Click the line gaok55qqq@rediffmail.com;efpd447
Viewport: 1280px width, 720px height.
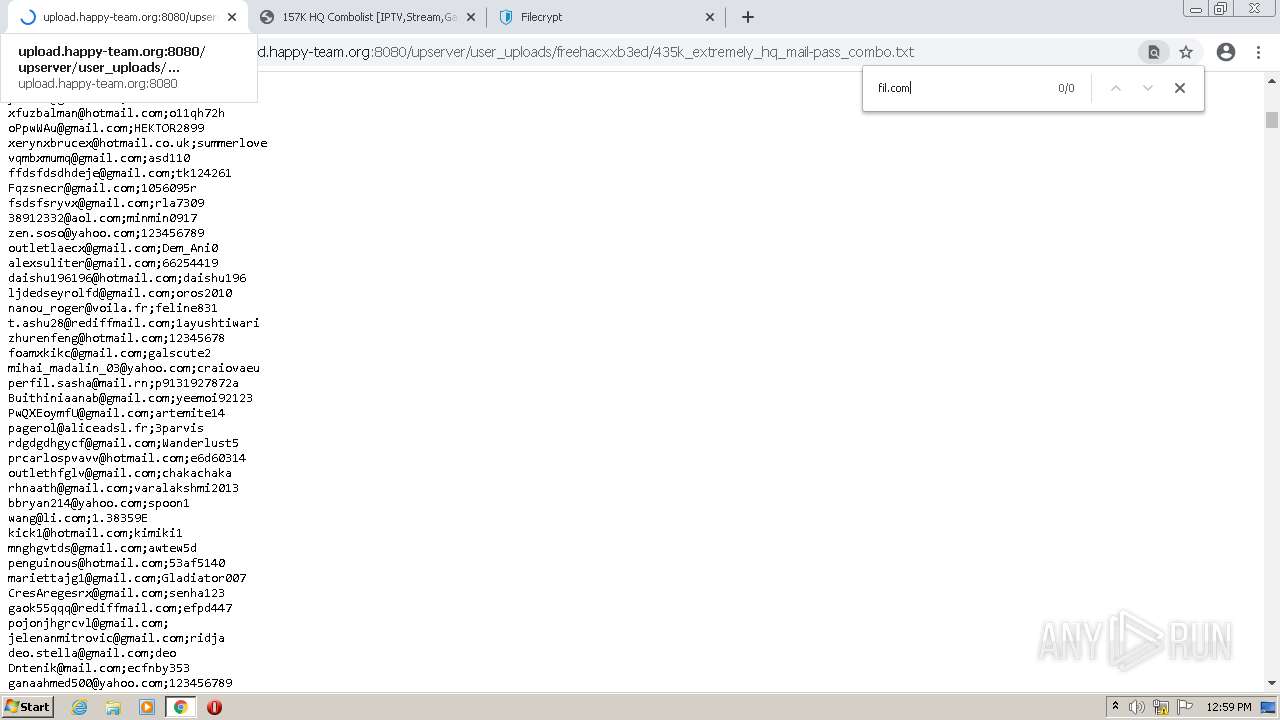click(x=120, y=608)
